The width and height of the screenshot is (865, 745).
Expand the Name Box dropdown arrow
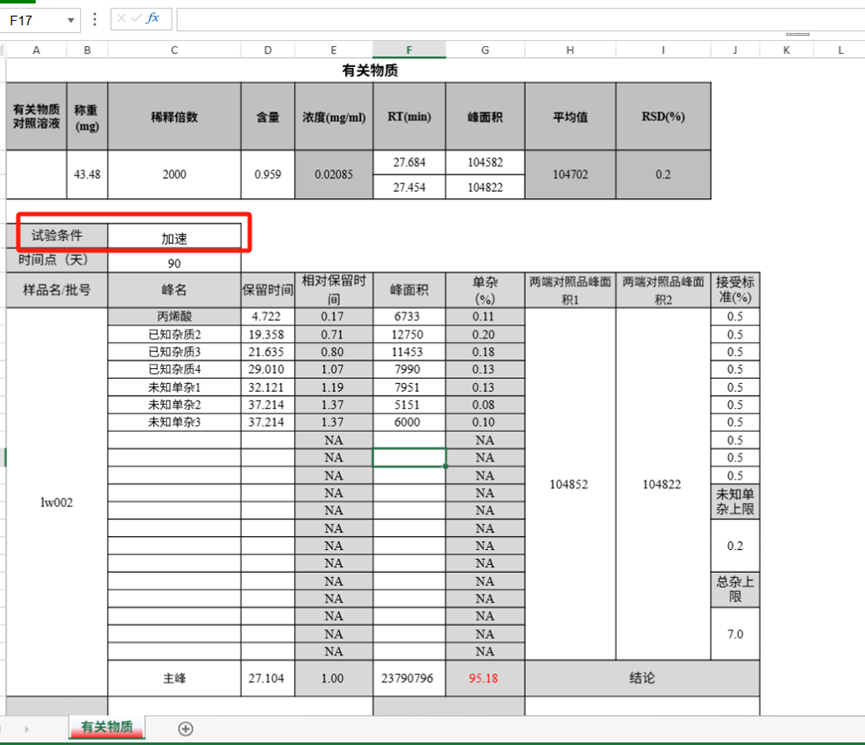(71, 19)
